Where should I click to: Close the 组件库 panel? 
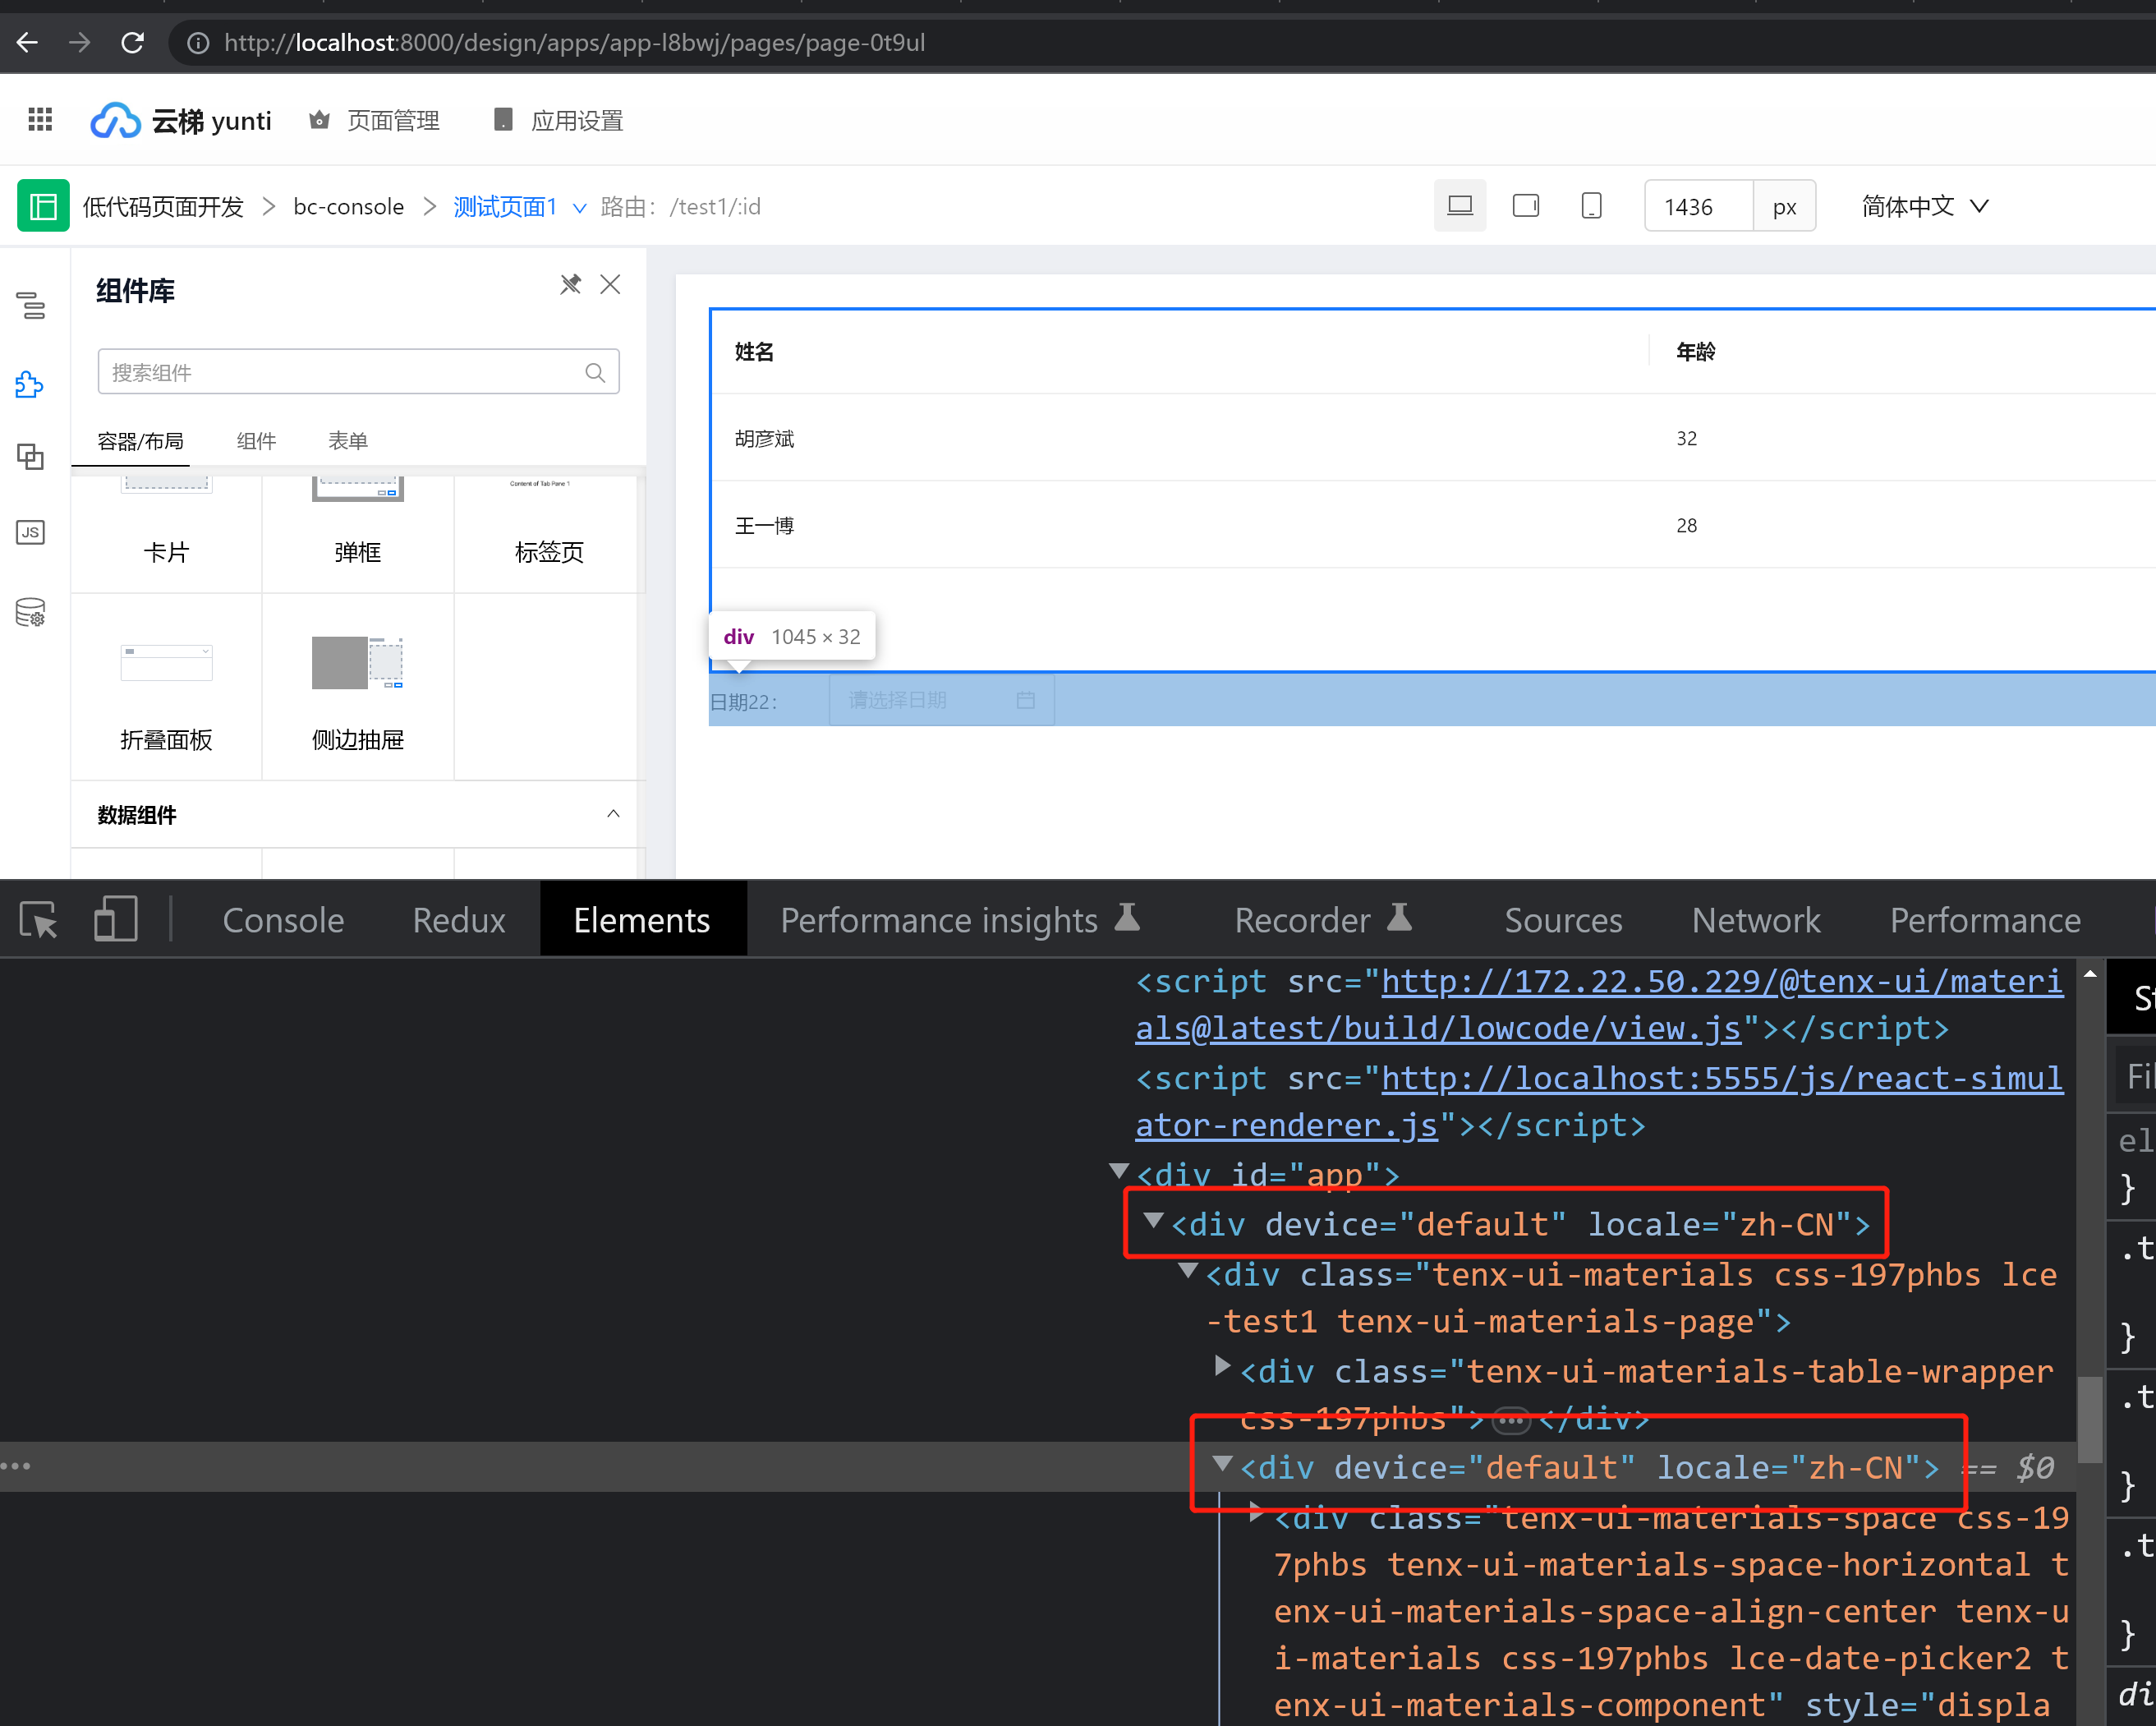[x=610, y=285]
